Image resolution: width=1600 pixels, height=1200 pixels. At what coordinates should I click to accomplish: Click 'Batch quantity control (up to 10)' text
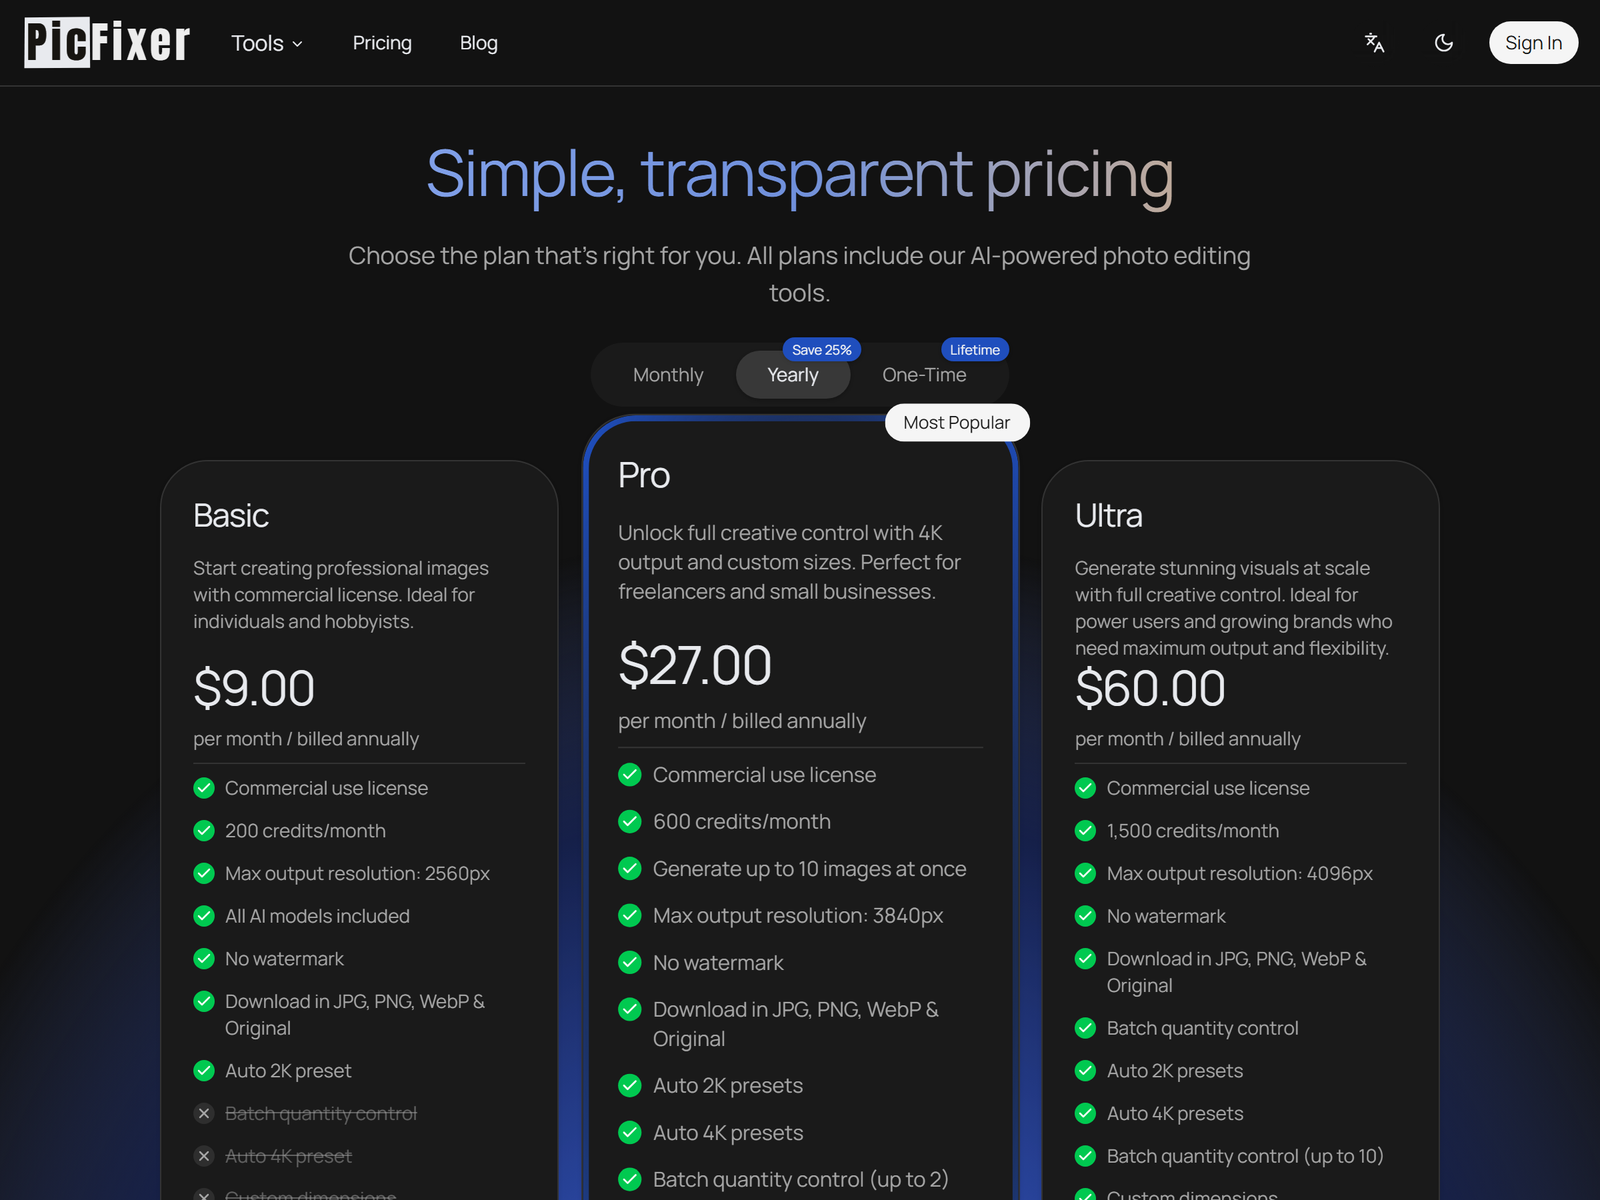[x=1245, y=1156]
